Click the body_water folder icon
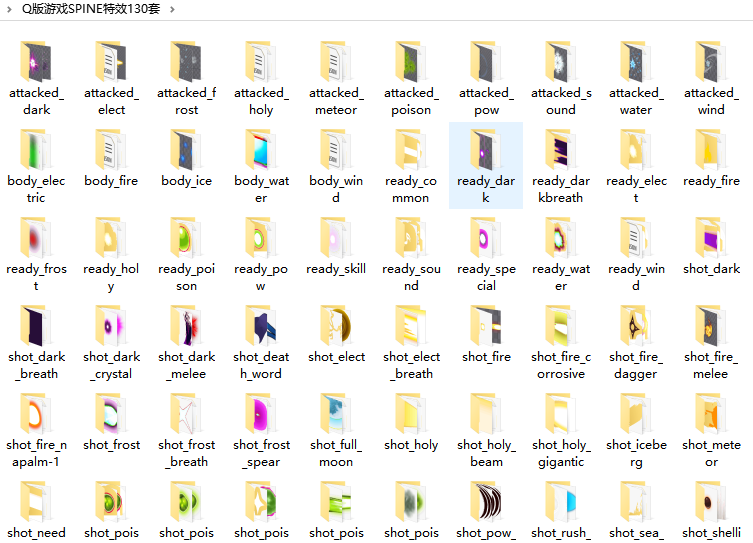Screen dimensions: 753x543 [261, 151]
